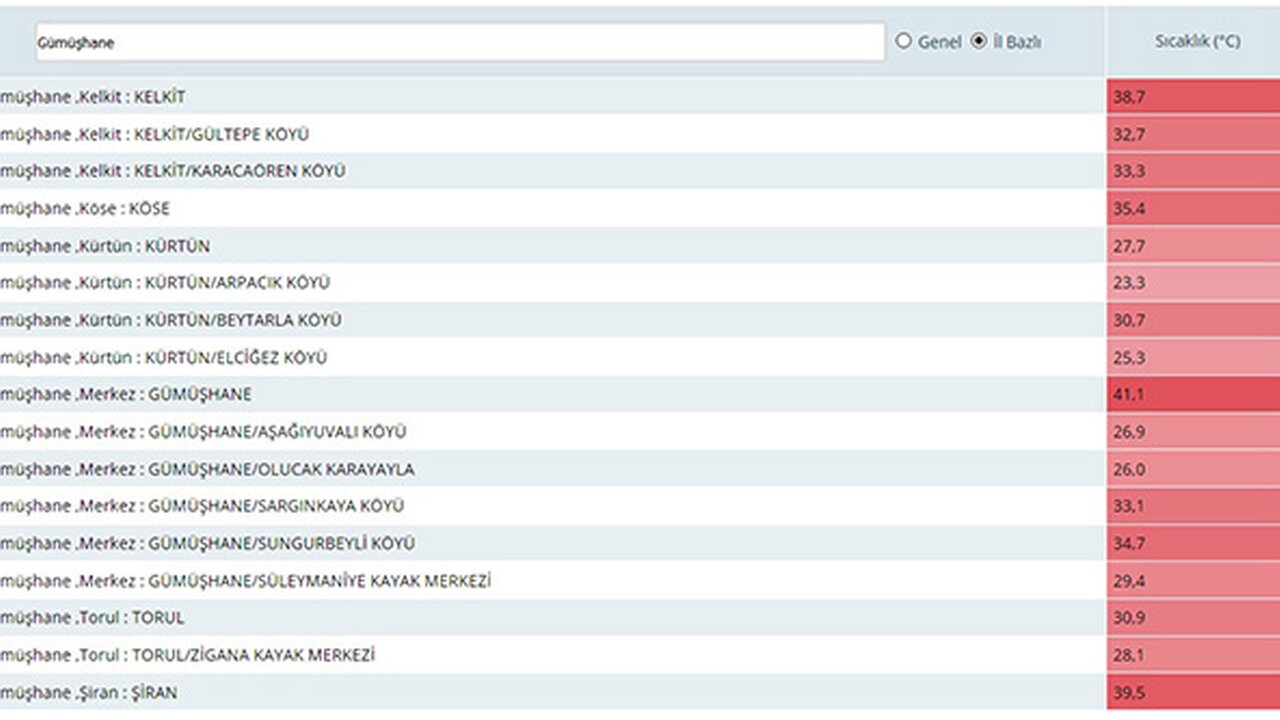Select TORUL/ZİGANA KAYAK MERKEZİ row
Image resolution: width=1280 pixels, height=720 pixels.
(x=187, y=656)
